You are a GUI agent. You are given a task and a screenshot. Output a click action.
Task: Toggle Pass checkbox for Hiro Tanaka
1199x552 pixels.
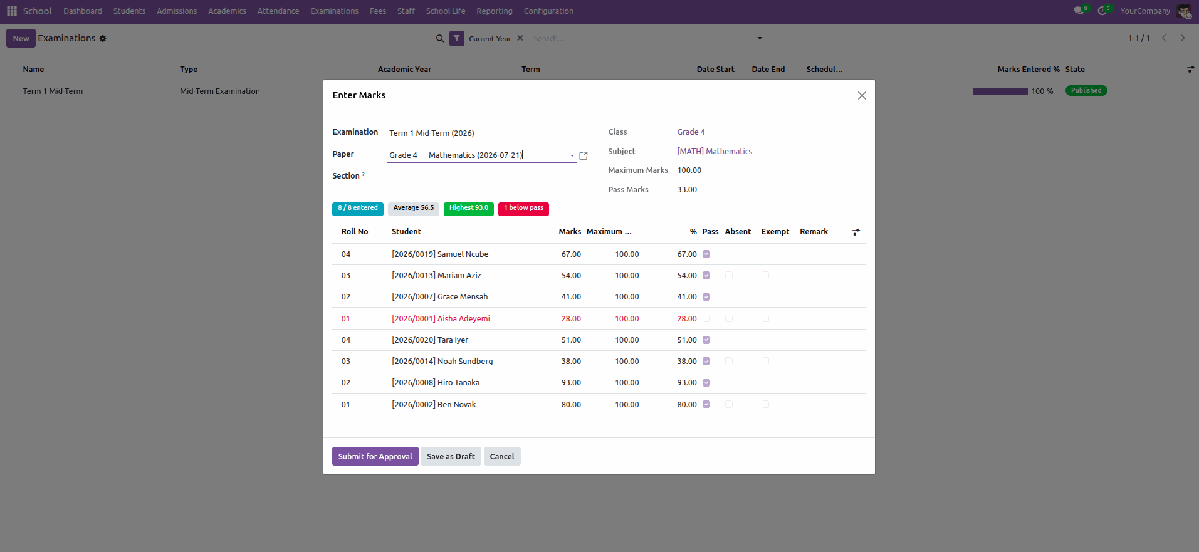(707, 382)
